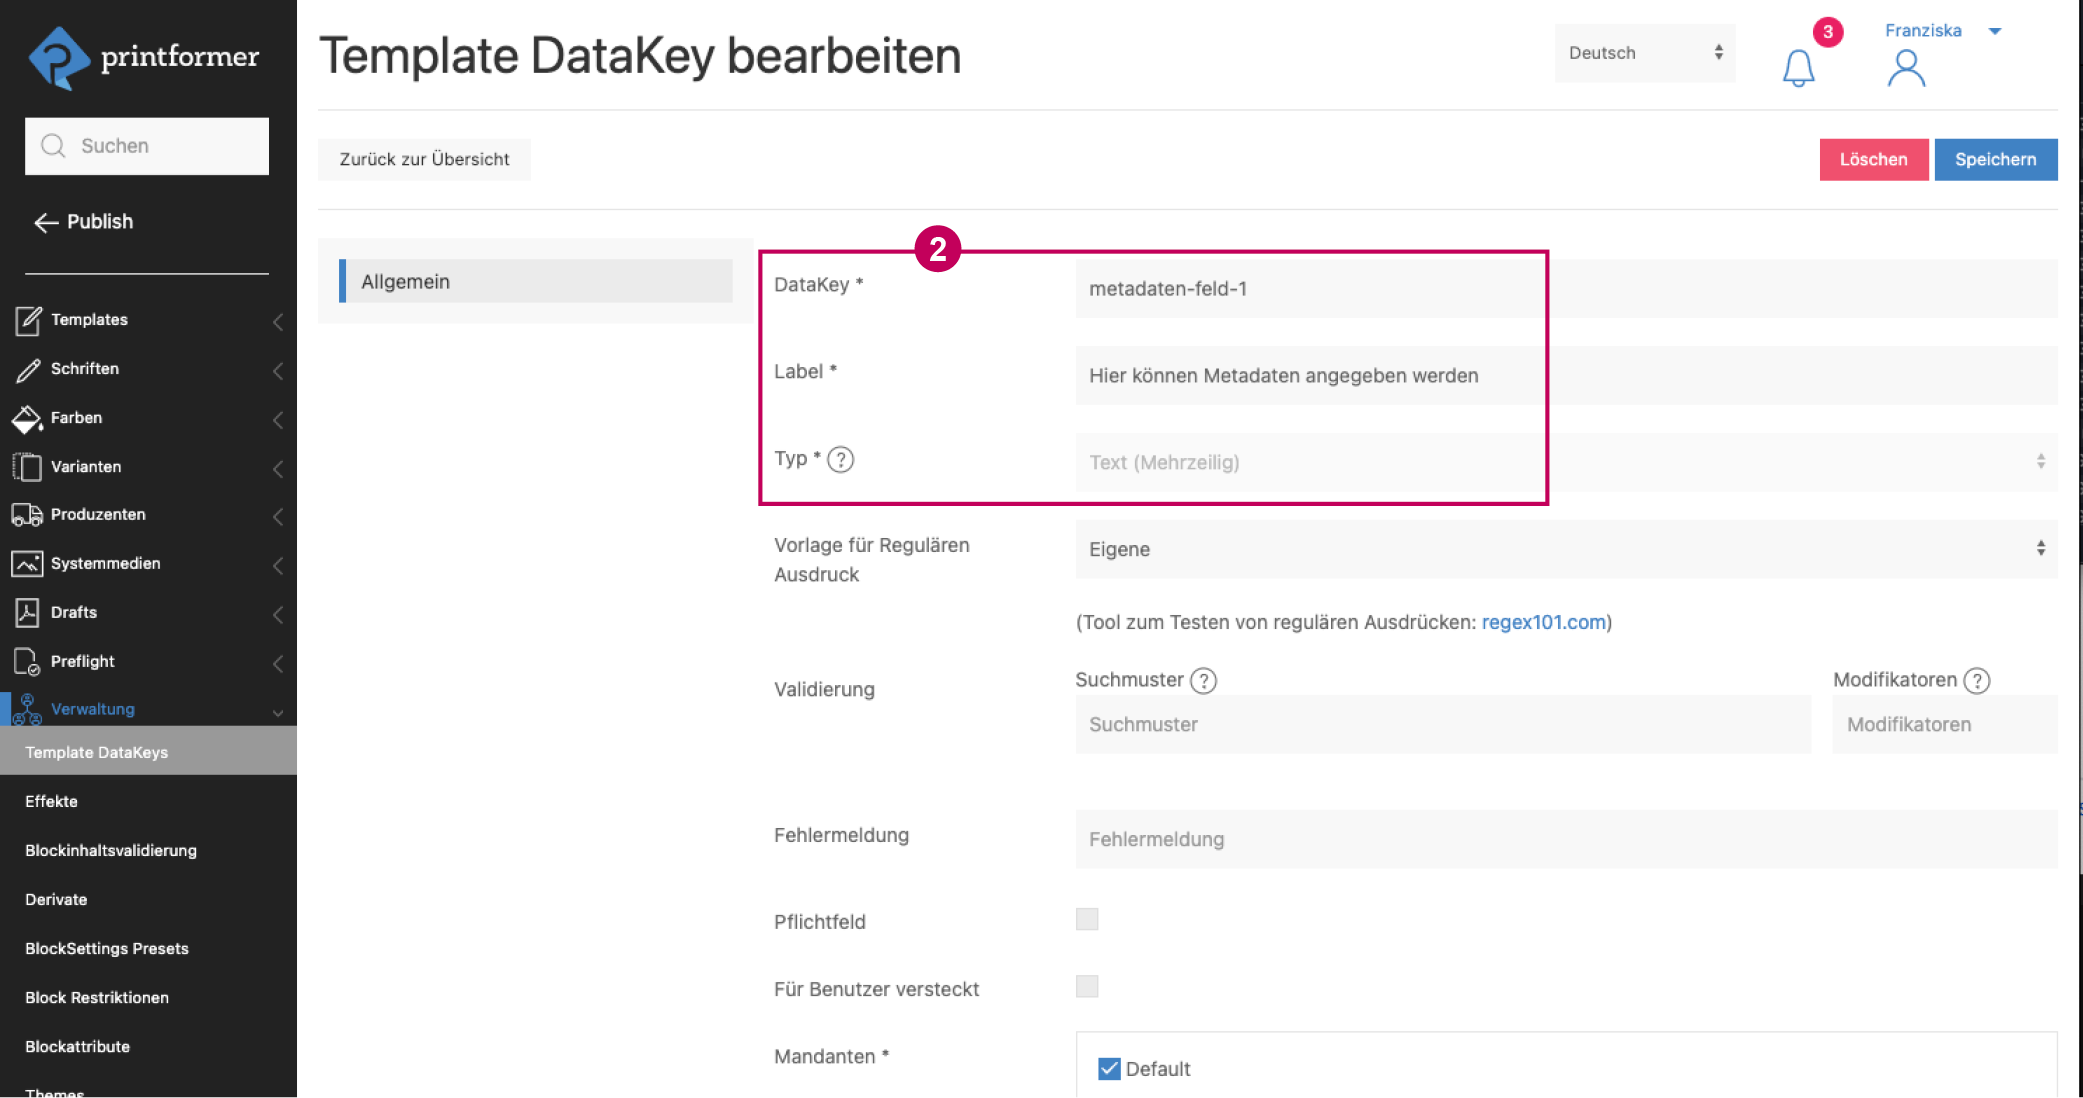
Task: Click the notification bell icon
Action: tap(1798, 68)
